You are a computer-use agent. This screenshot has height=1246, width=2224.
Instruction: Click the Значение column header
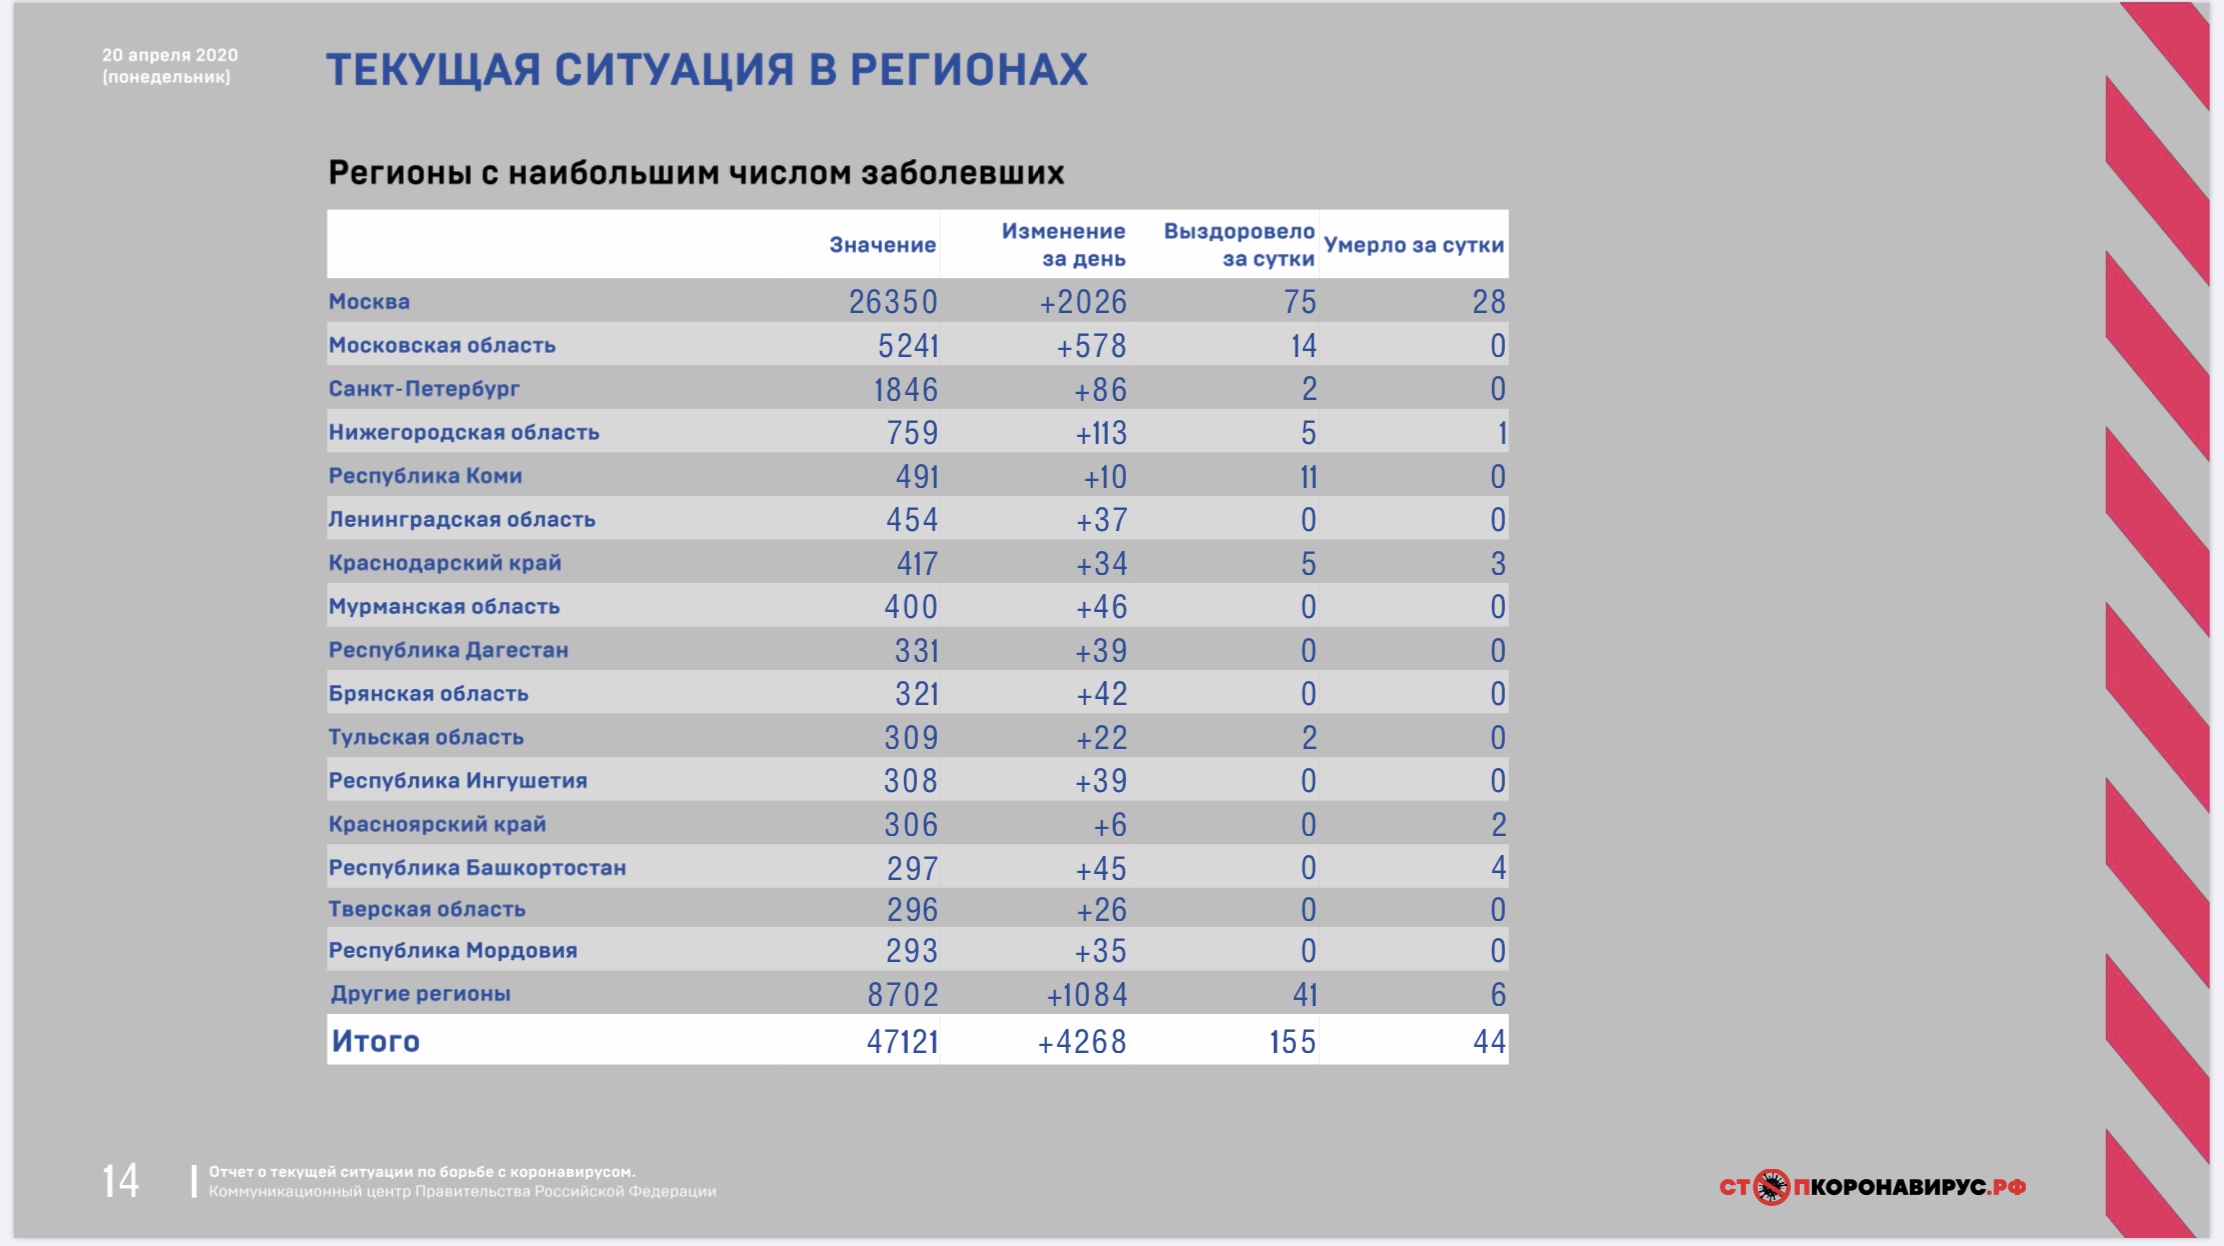882,245
